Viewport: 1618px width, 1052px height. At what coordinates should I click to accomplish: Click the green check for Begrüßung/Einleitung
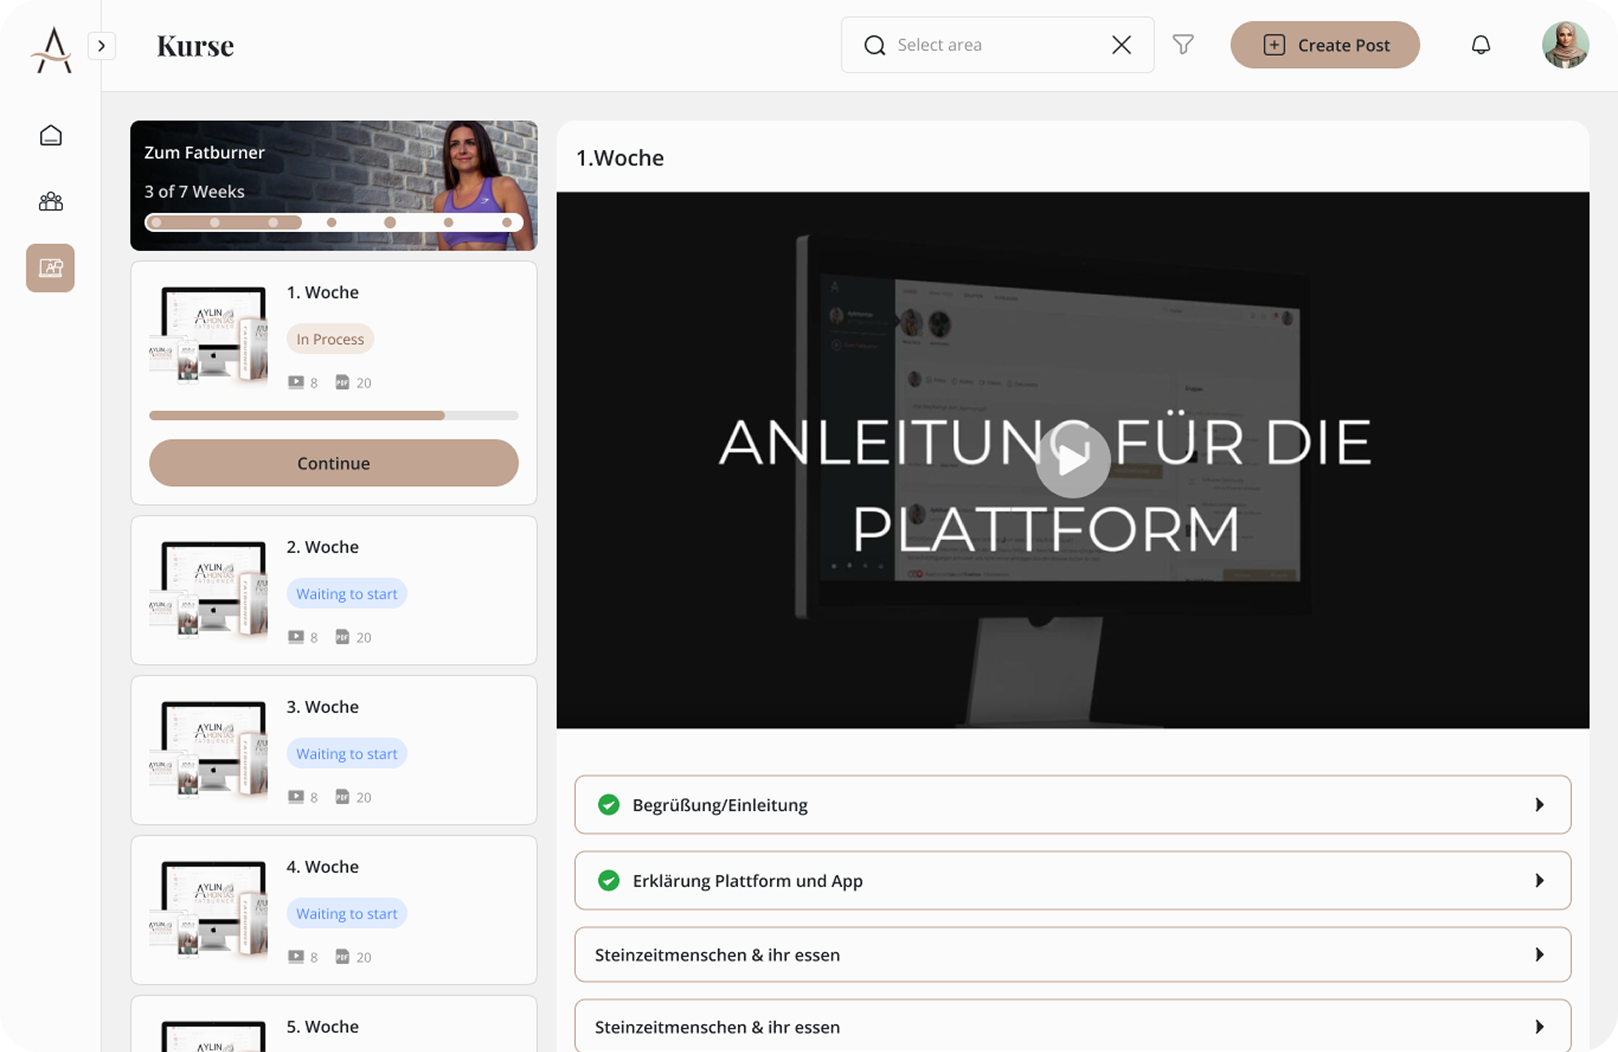pos(608,805)
